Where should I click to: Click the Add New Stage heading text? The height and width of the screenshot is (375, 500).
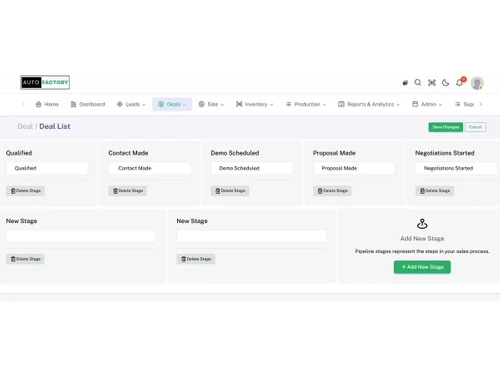pyautogui.click(x=422, y=239)
